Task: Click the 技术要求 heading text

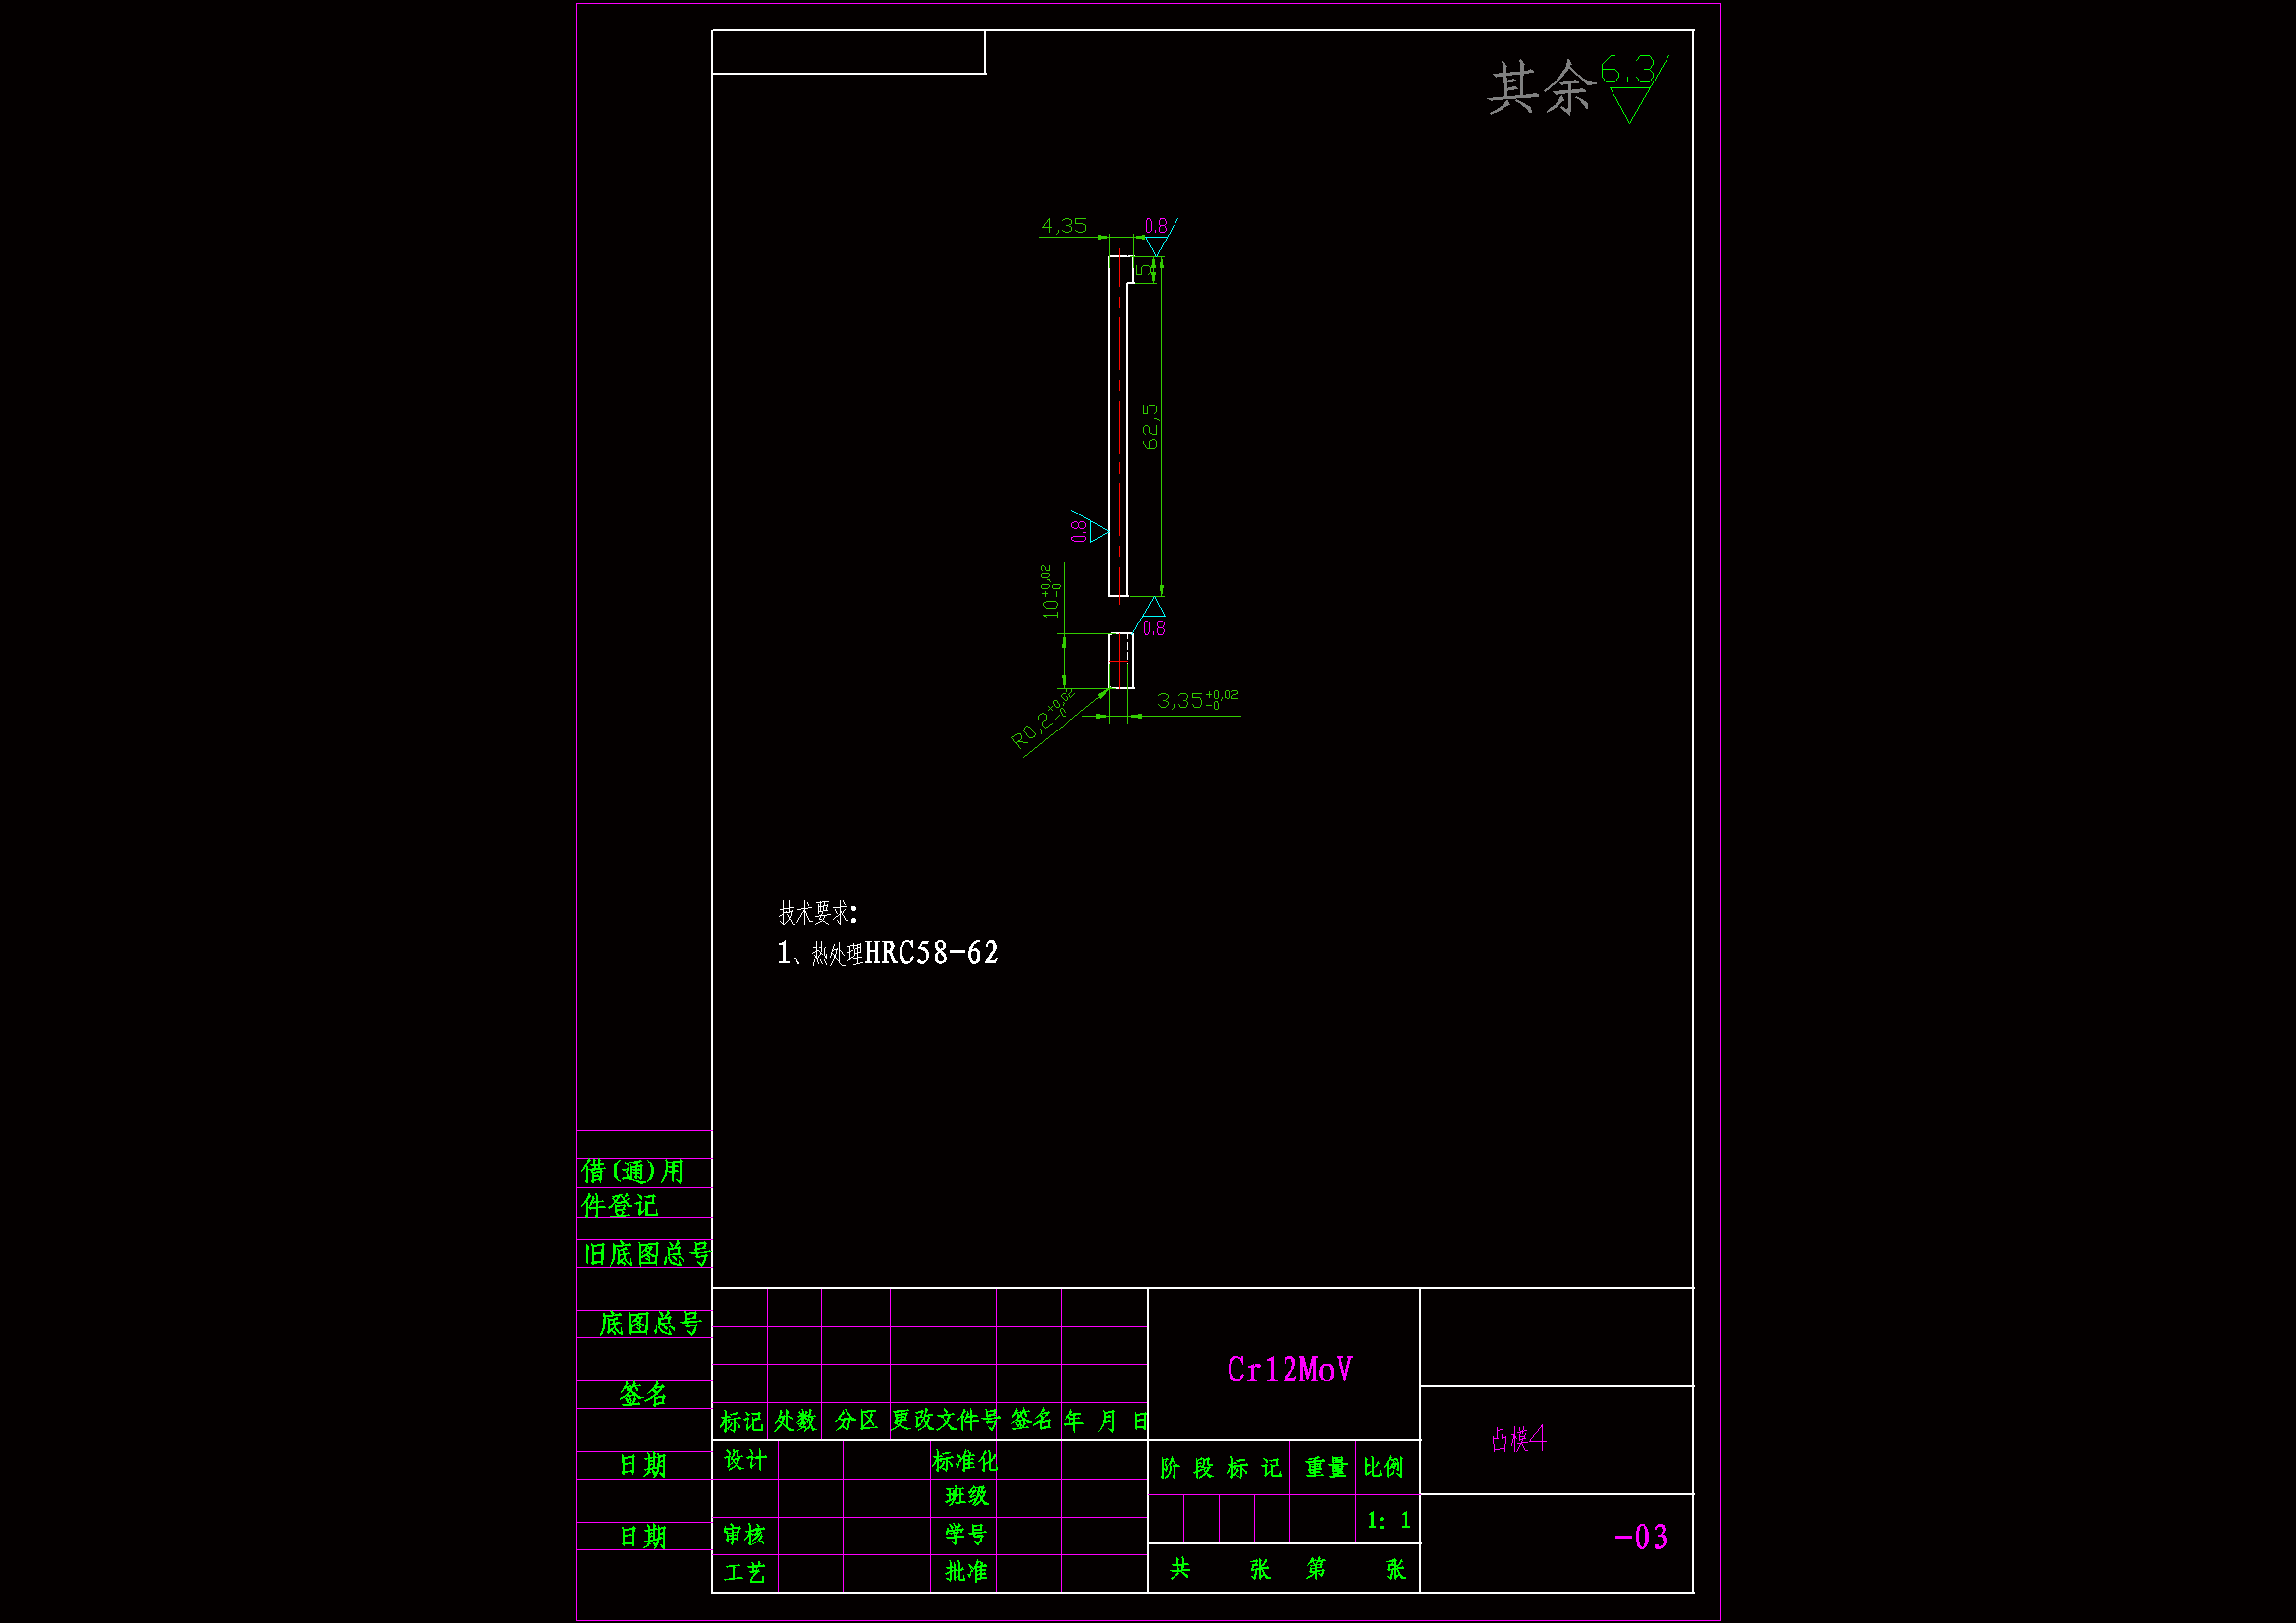Action: tap(817, 912)
